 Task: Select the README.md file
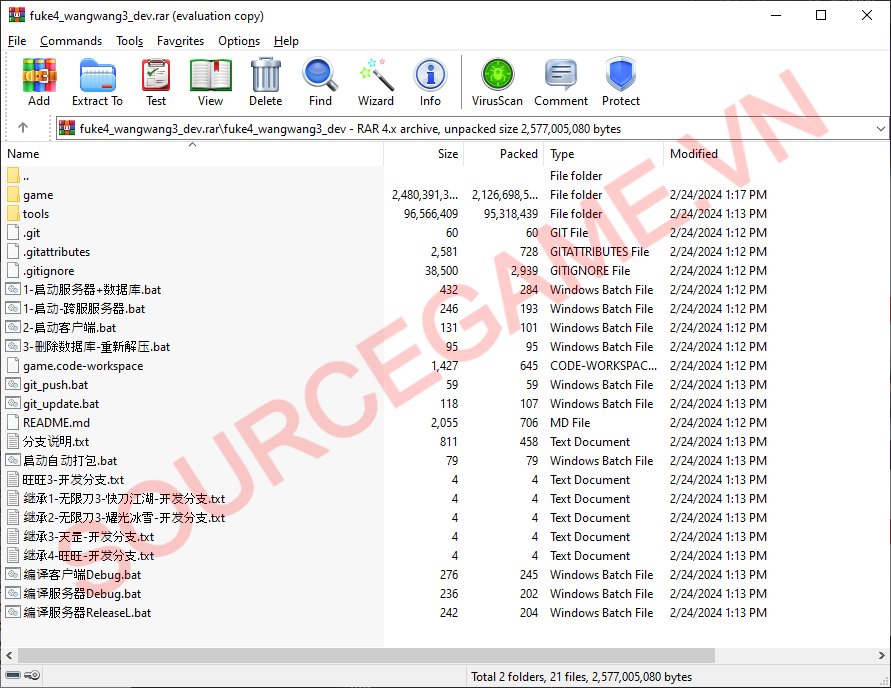click(x=56, y=423)
